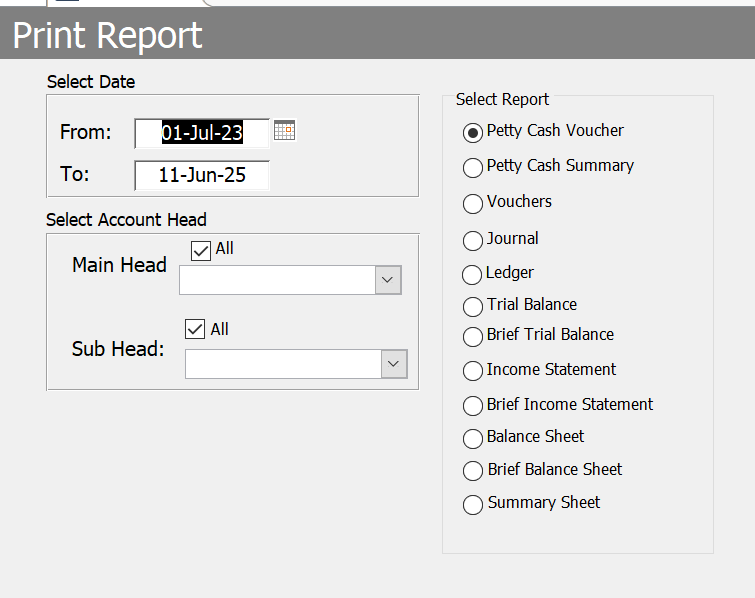Pick the Trial Balance report
The image size is (755, 598).
[473, 307]
